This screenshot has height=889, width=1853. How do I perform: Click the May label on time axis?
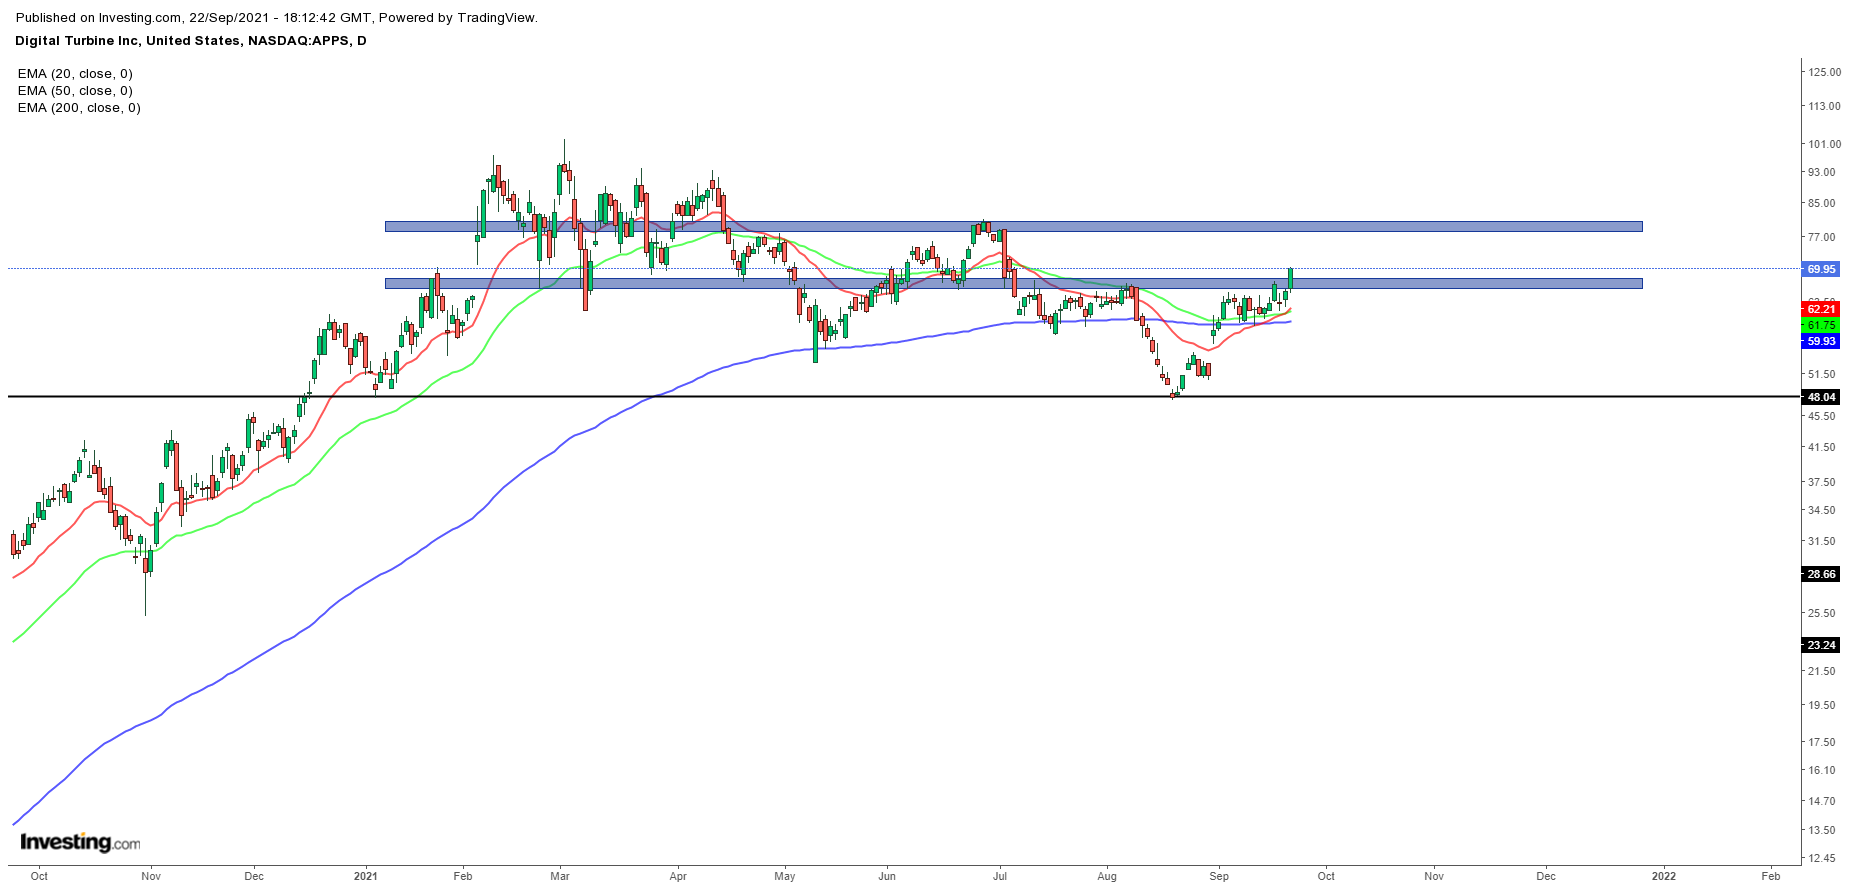[785, 876]
